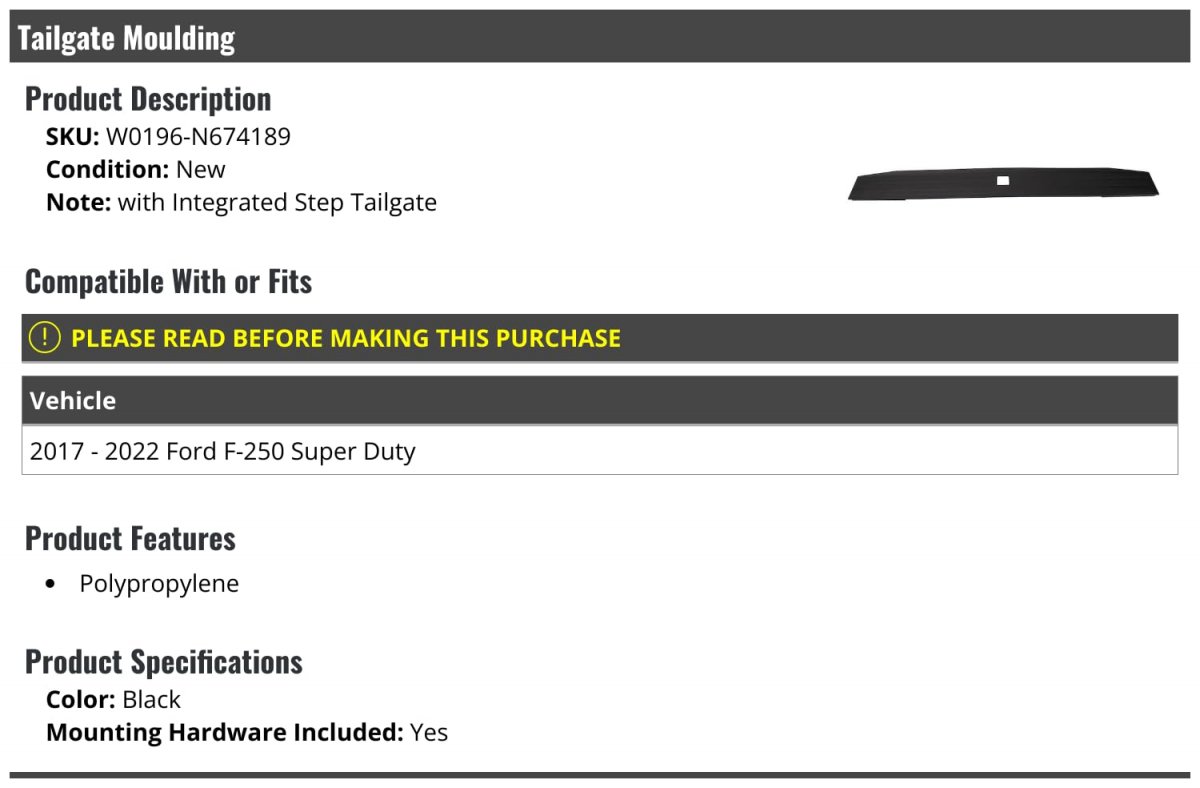The width and height of the screenshot is (1200, 788).
Task: Click the Color: Black specification
Action: click(113, 700)
